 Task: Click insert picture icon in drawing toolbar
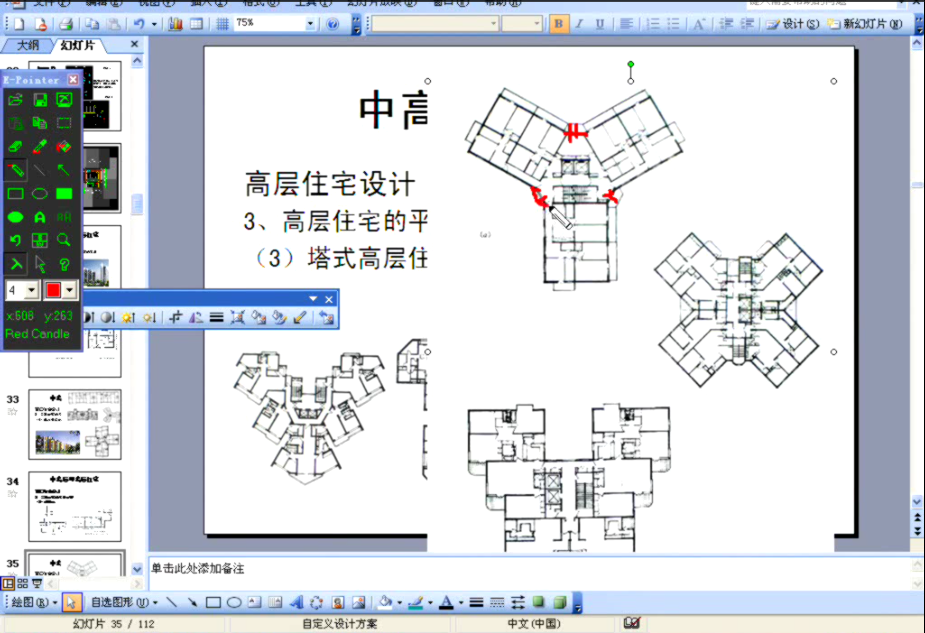[358, 602]
